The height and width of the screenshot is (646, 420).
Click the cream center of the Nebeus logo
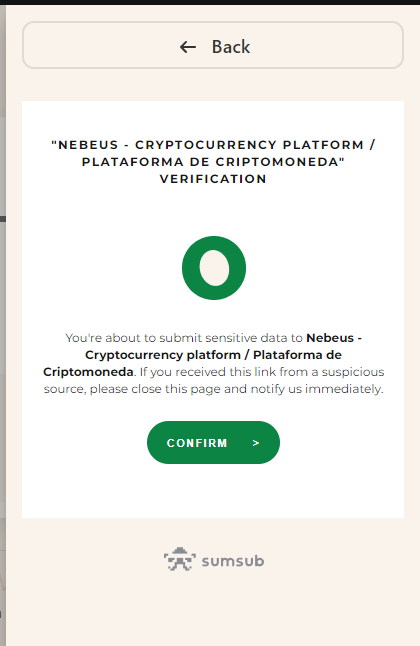[214, 268]
